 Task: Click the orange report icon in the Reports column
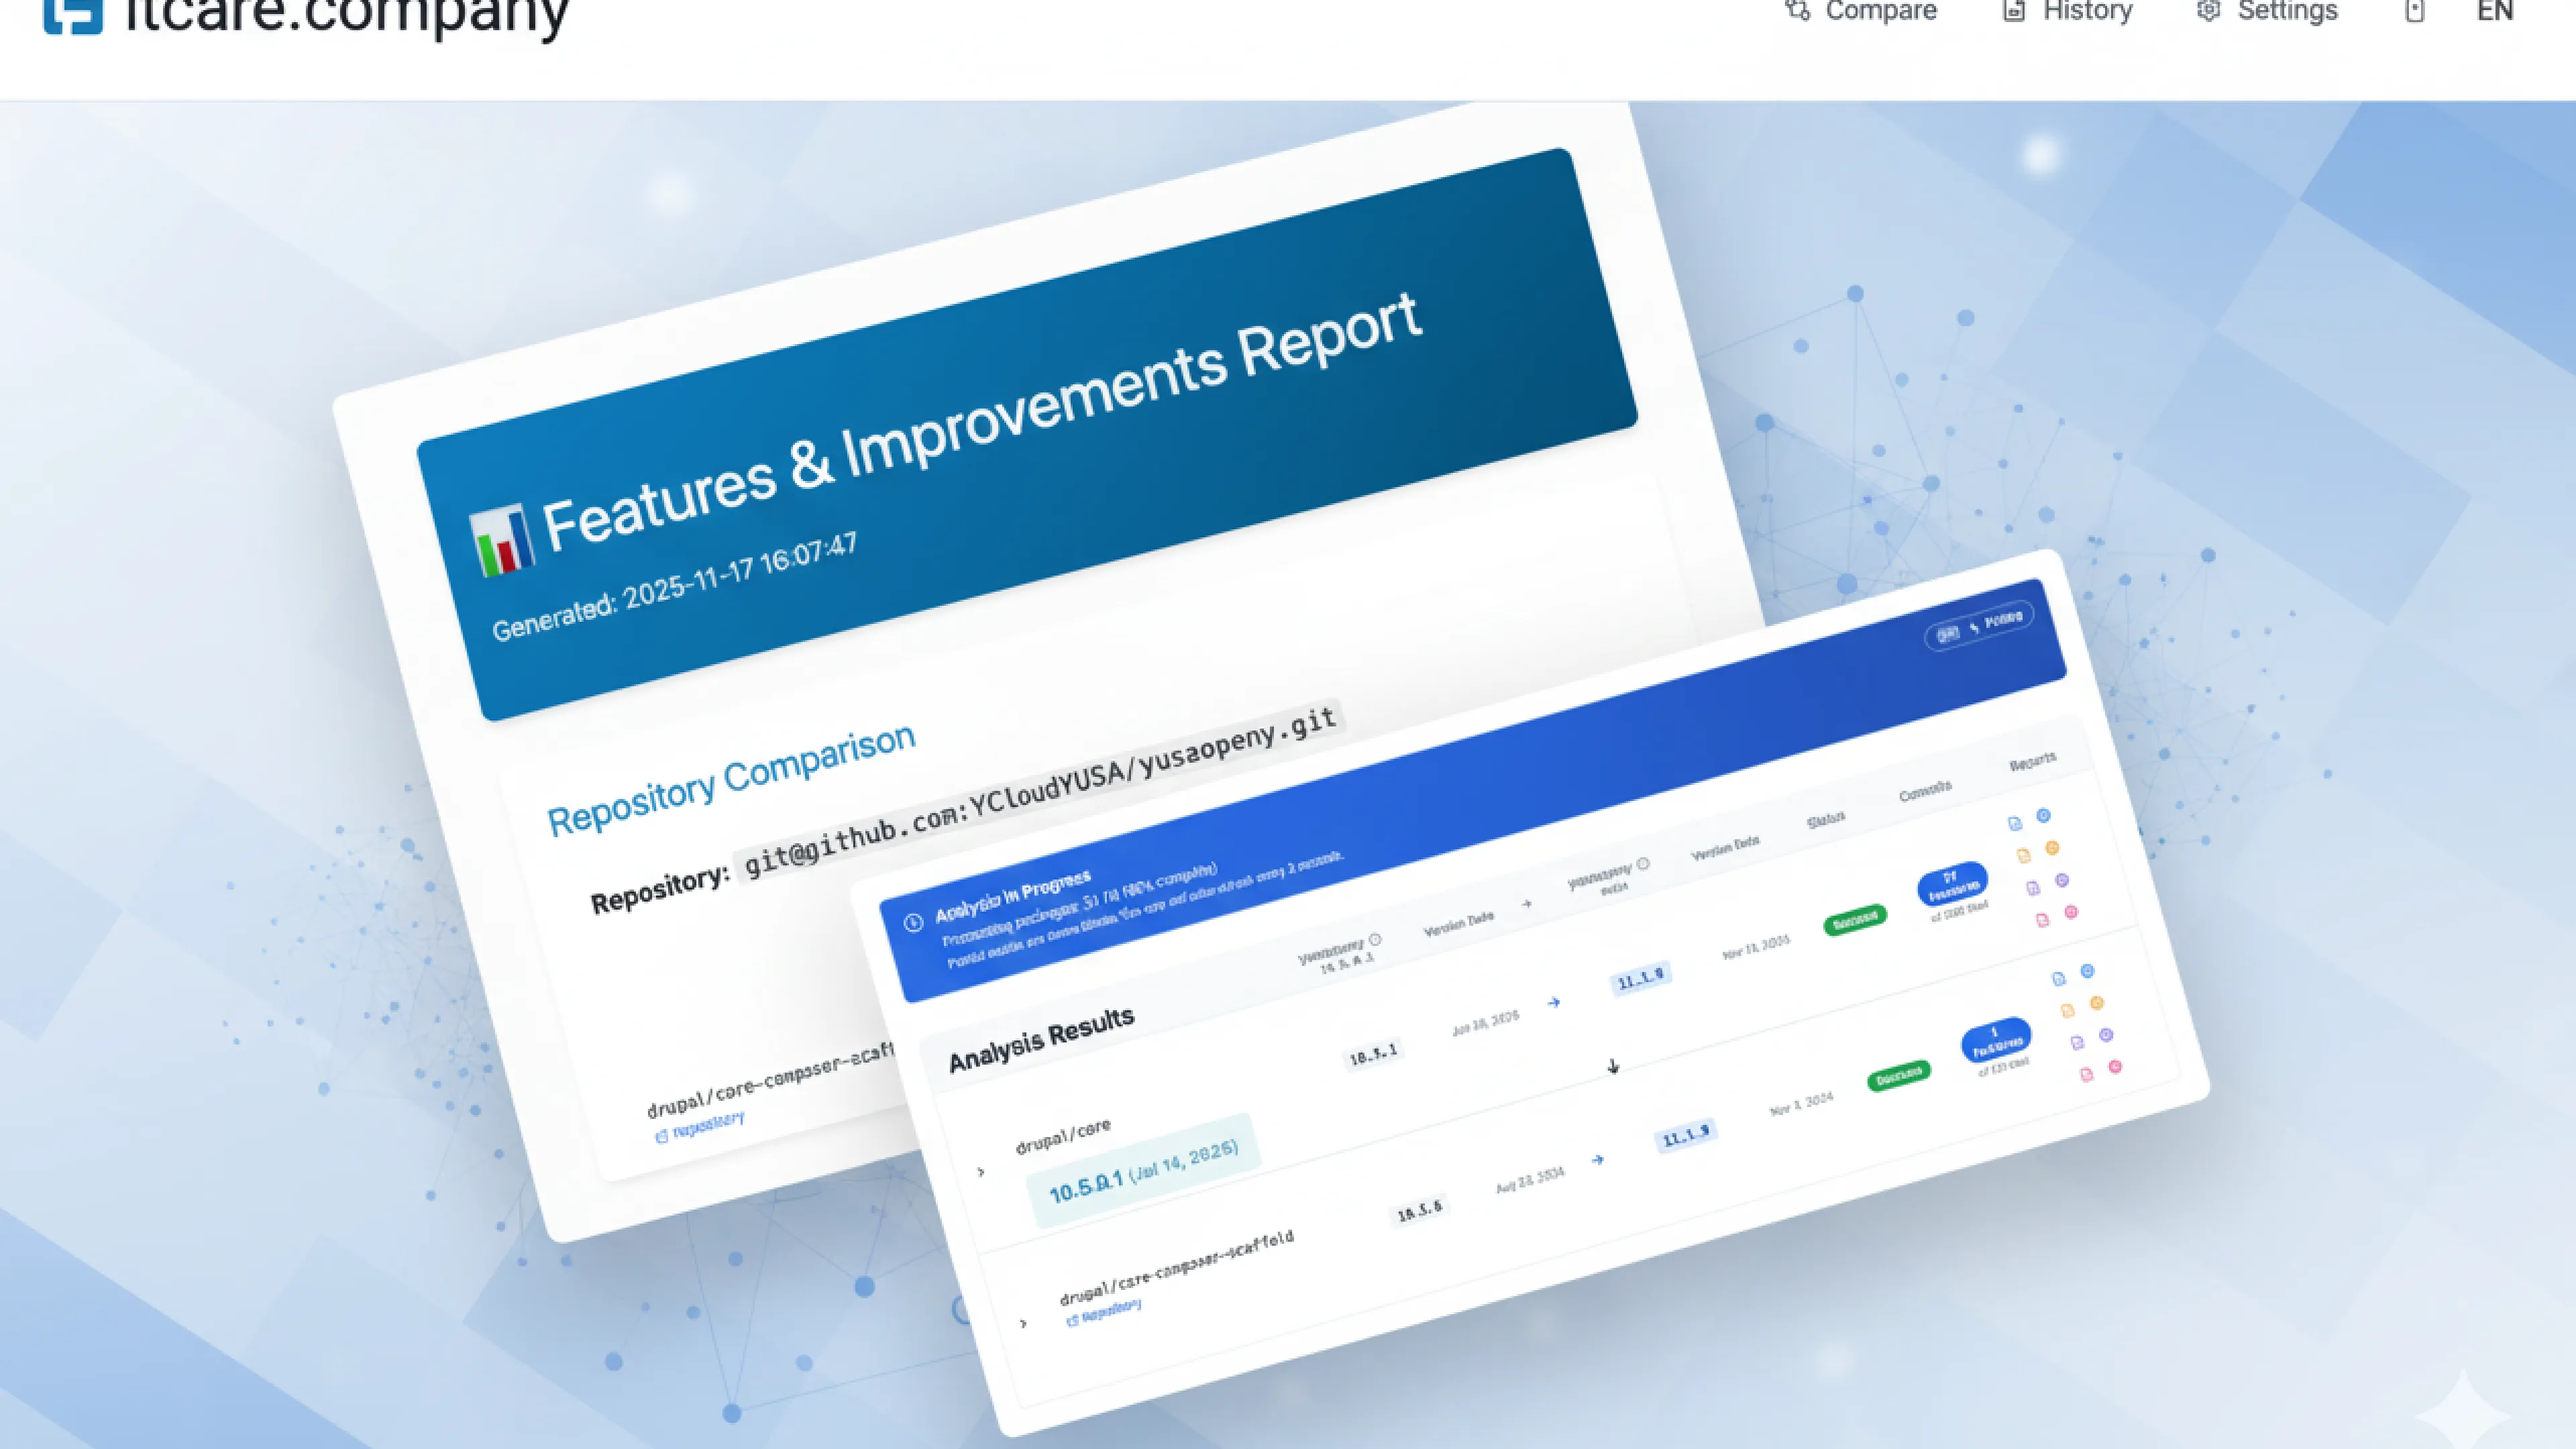pyautogui.click(x=2024, y=856)
